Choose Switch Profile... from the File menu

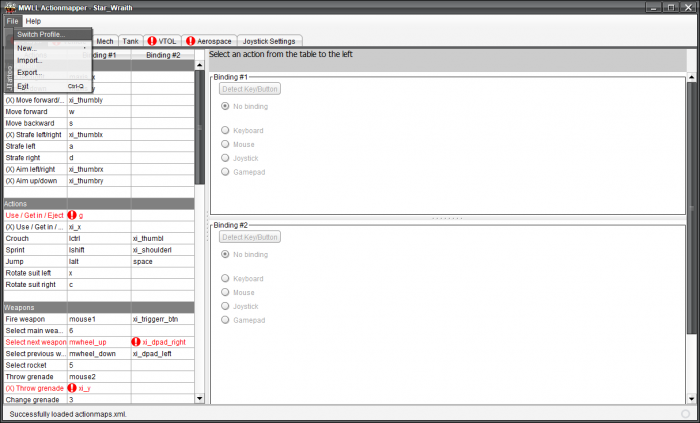[x=41, y=34]
